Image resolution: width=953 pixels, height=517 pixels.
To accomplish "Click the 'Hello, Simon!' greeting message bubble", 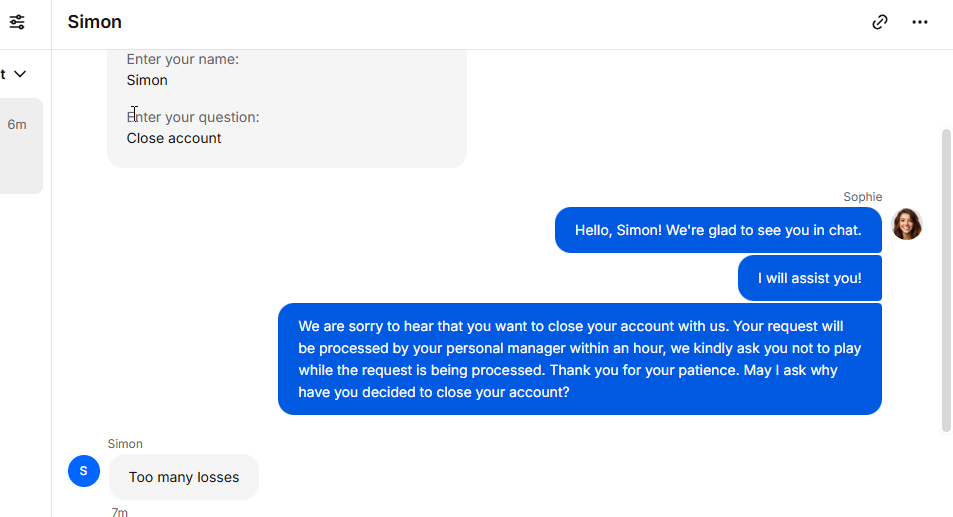I will click(x=718, y=230).
